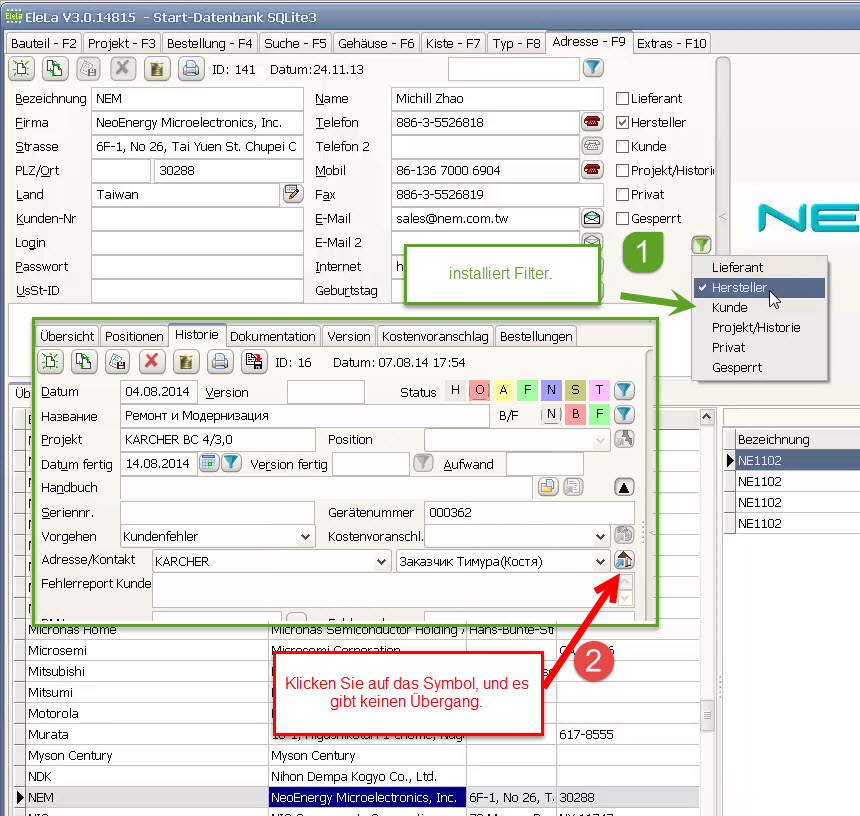Choose Lieferant in the filter popup menu
This screenshot has height=816, width=860.
[759, 268]
